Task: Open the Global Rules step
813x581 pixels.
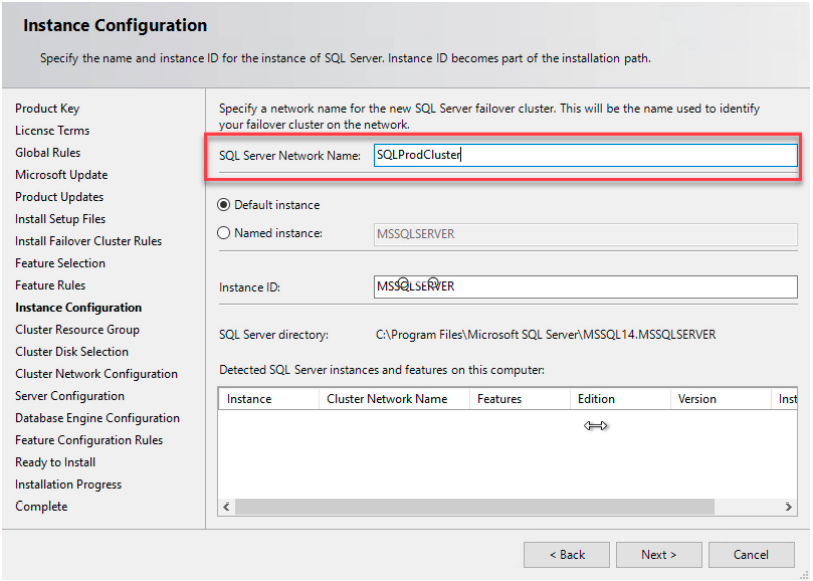Action: [x=48, y=153]
